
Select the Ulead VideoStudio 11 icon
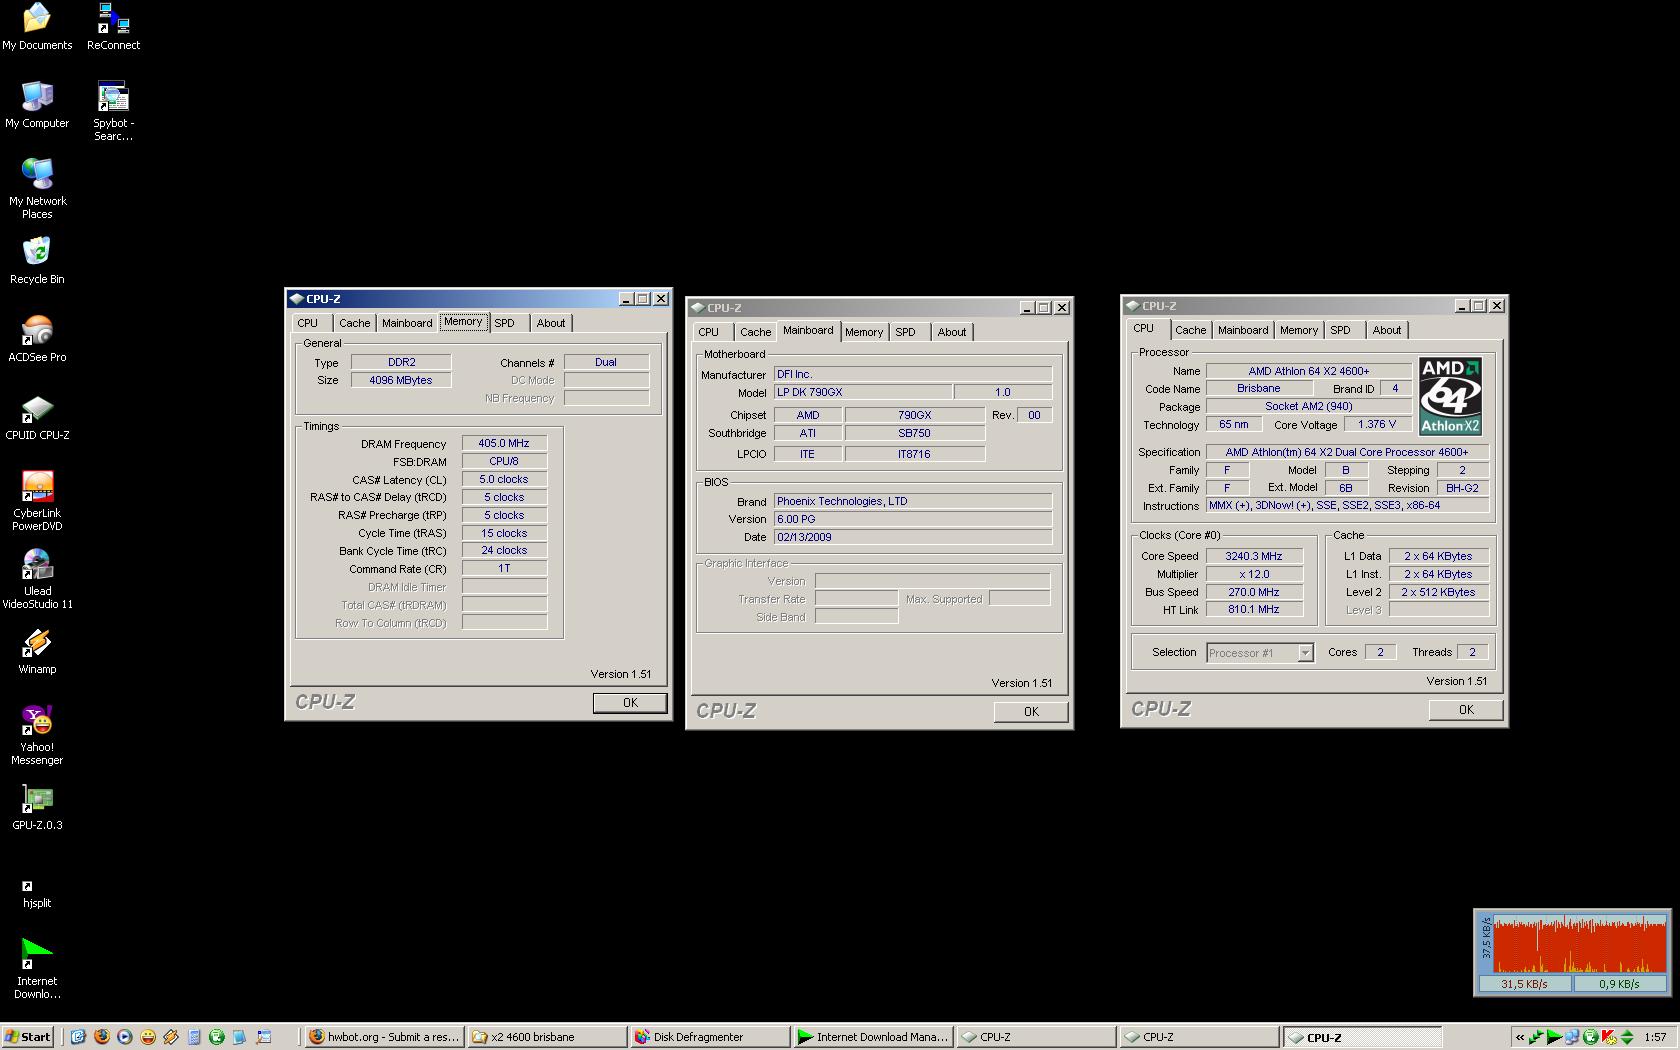(37, 579)
